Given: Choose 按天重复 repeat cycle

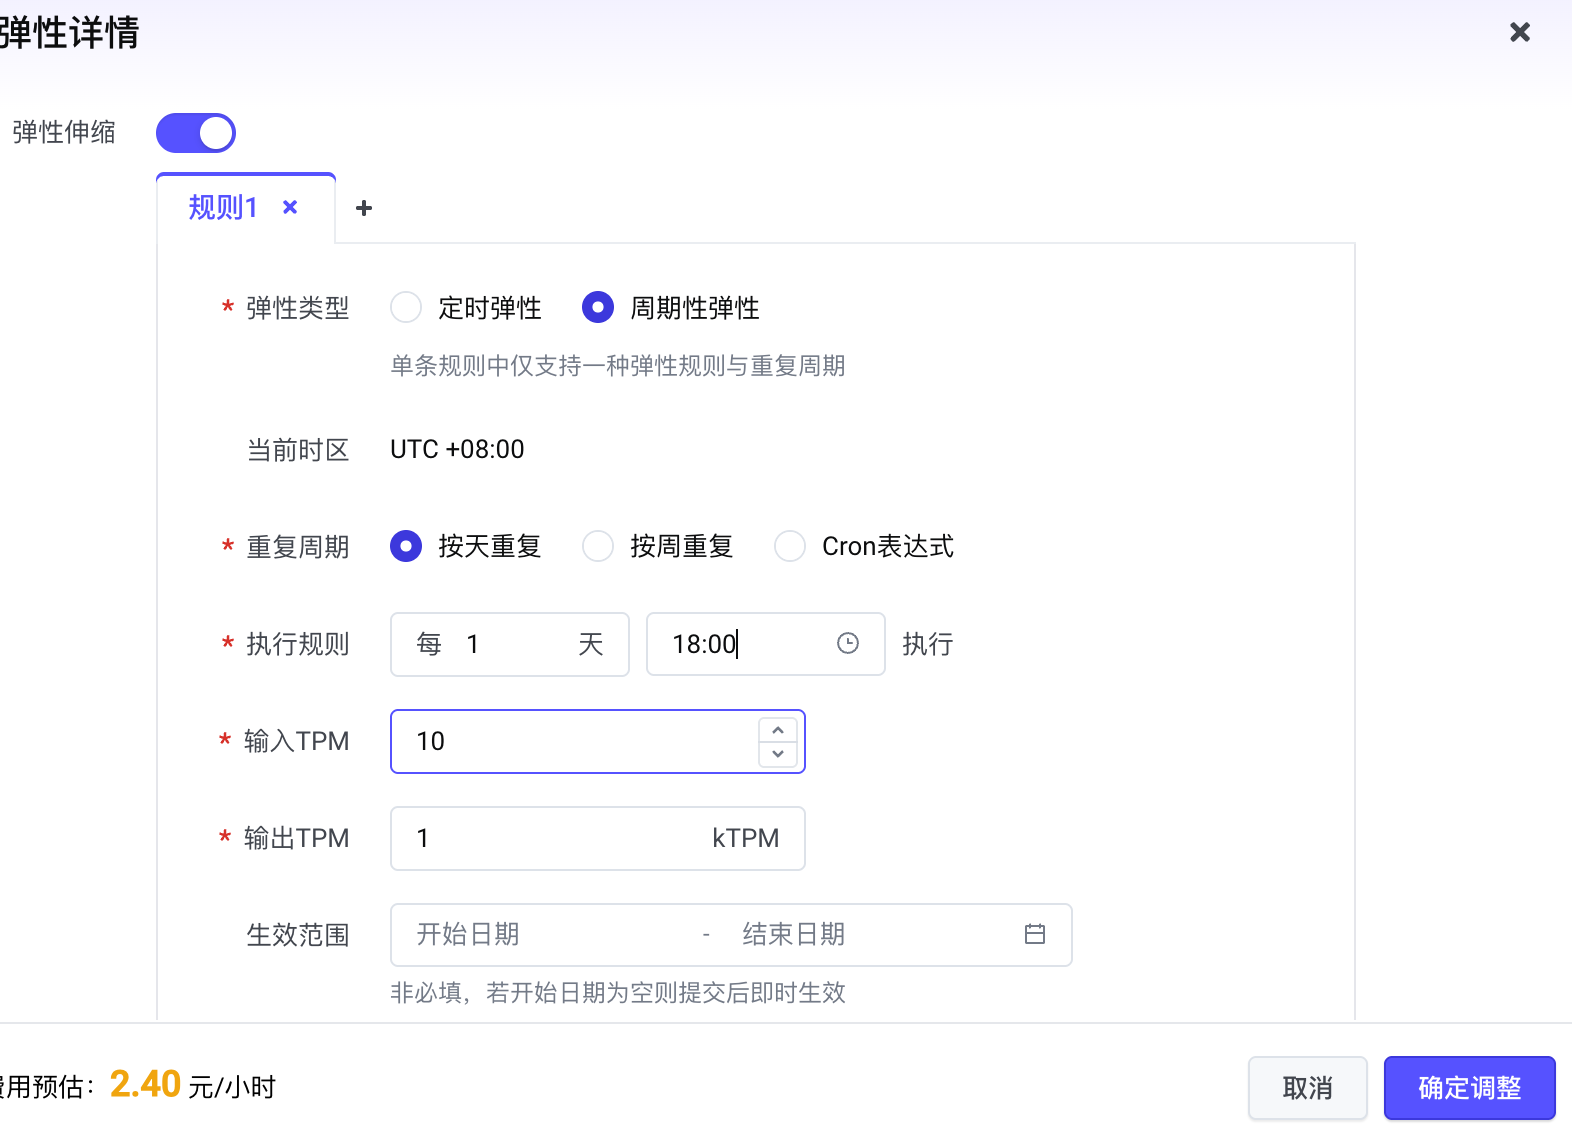Looking at the screenshot, I should click(406, 546).
